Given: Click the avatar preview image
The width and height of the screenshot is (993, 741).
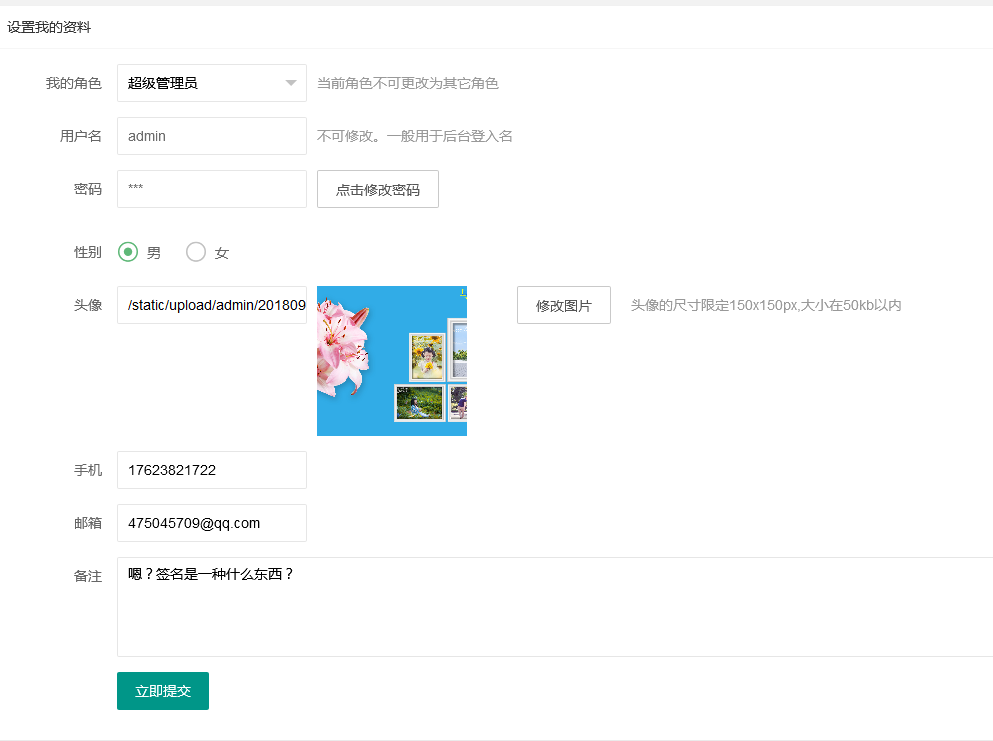Looking at the screenshot, I should [392, 361].
